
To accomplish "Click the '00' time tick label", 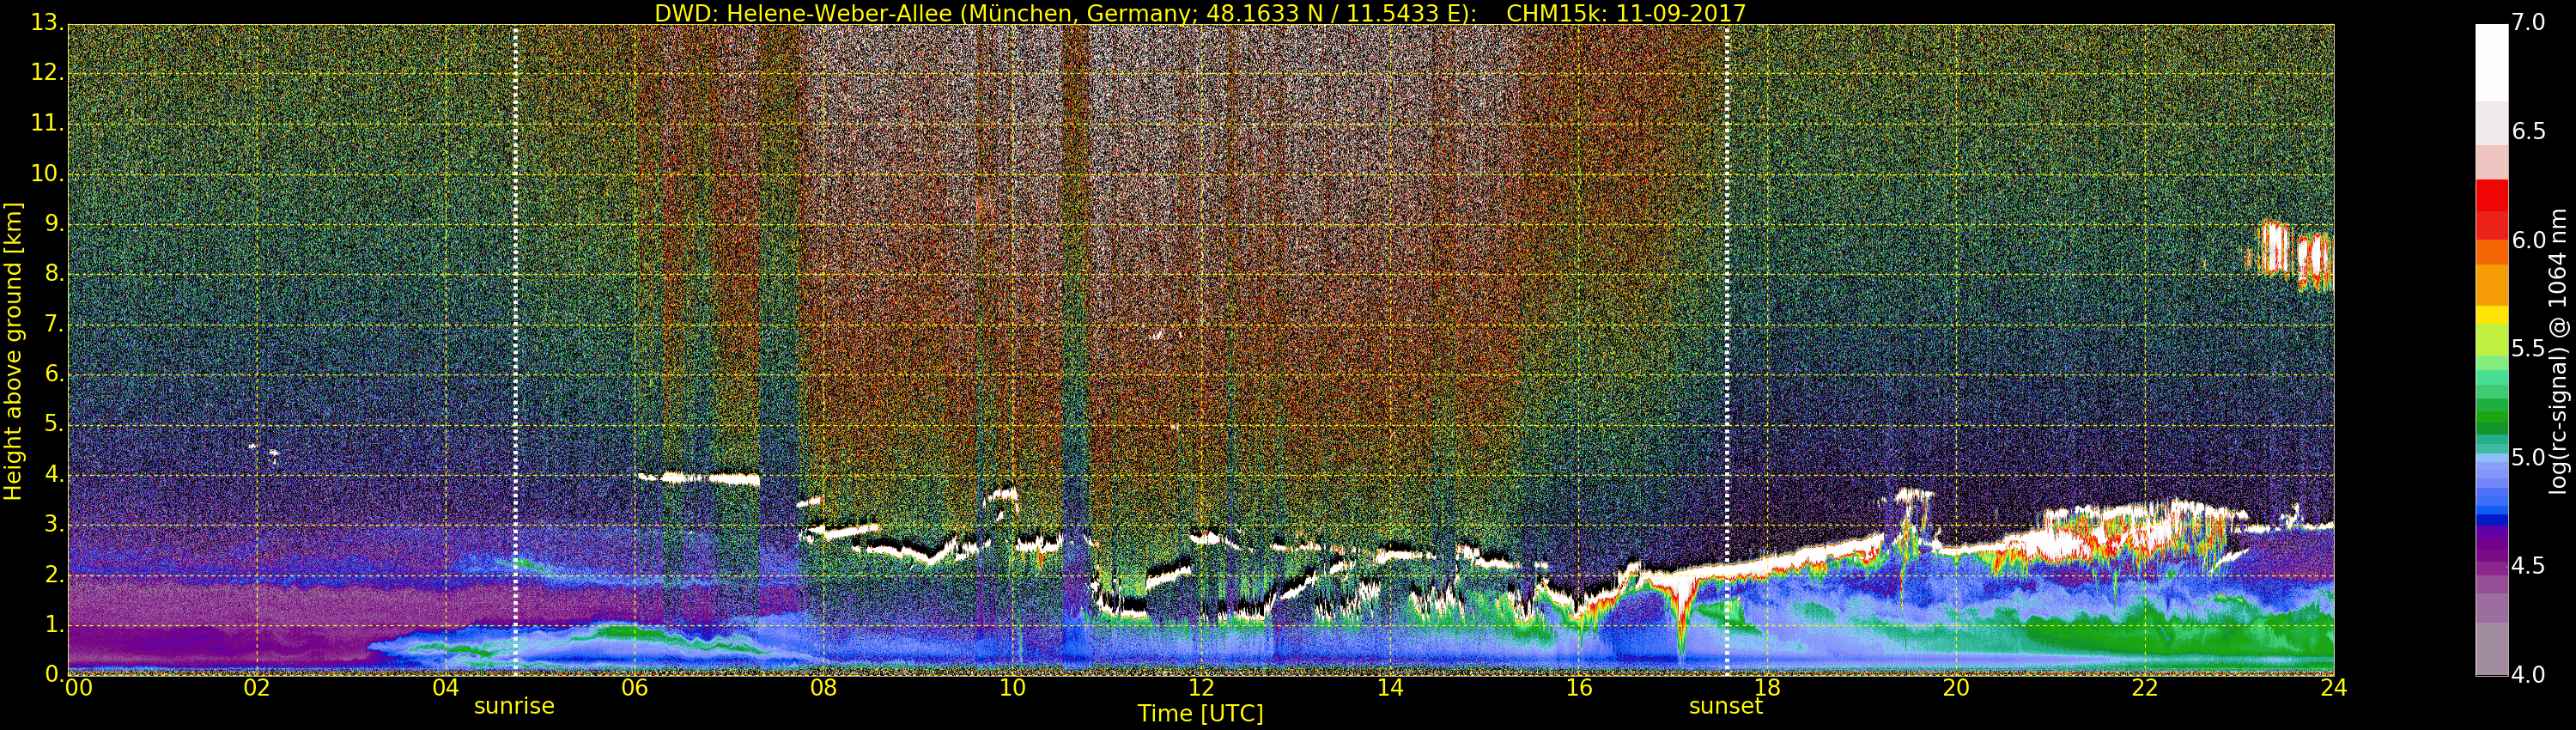I will pos(78,688).
